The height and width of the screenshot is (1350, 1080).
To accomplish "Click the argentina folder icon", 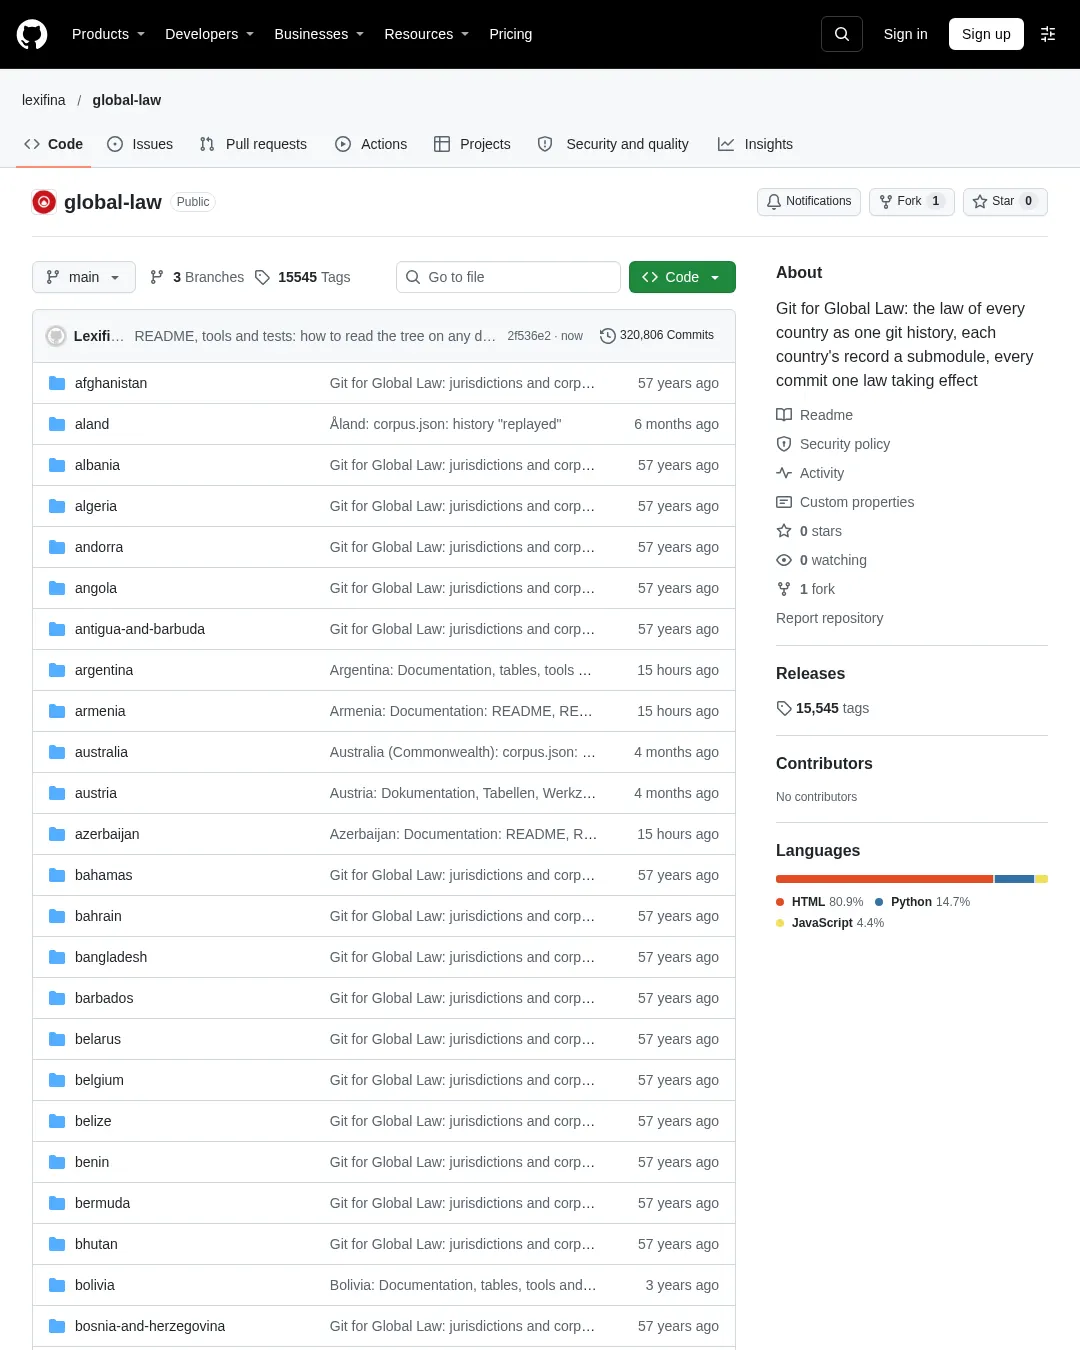I will (x=57, y=670).
